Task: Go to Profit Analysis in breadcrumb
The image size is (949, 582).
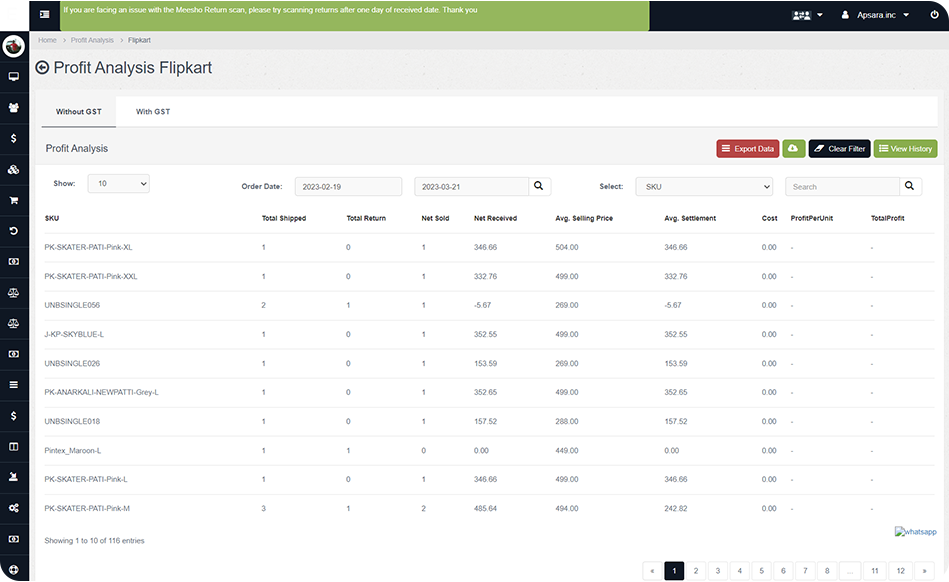Action: (x=92, y=40)
